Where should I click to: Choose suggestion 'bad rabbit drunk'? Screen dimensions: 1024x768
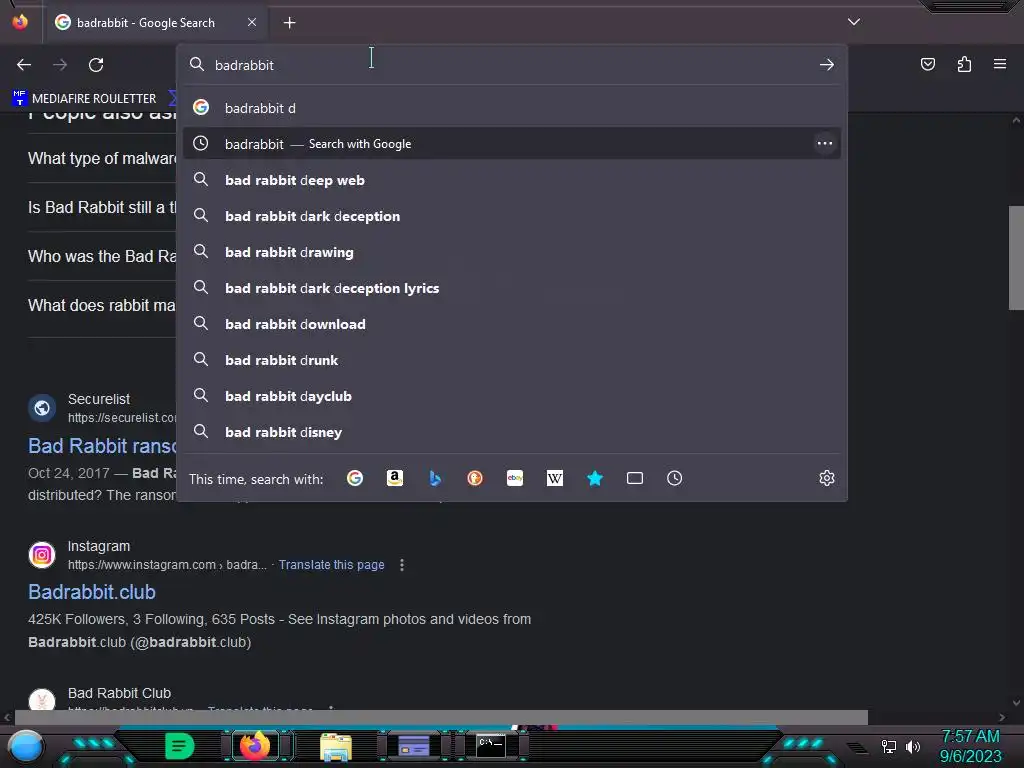[x=512, y=360]
